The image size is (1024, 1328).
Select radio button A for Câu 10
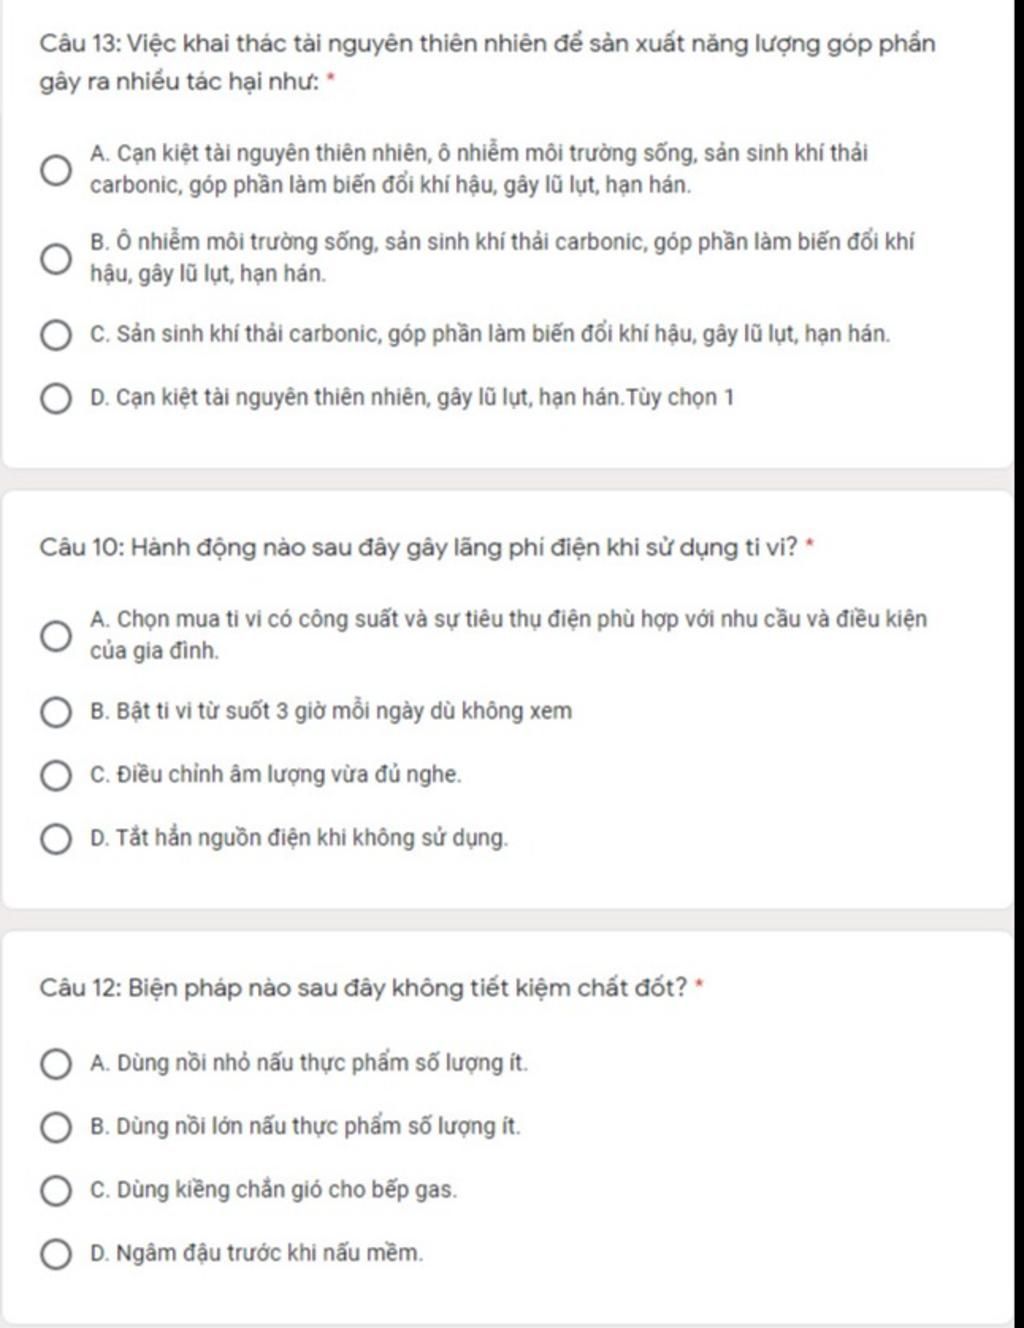coord(55,635)
